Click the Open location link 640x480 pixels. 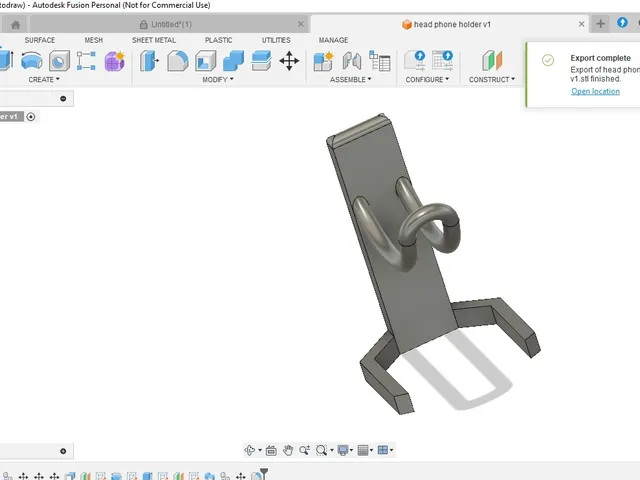(596, 91)
